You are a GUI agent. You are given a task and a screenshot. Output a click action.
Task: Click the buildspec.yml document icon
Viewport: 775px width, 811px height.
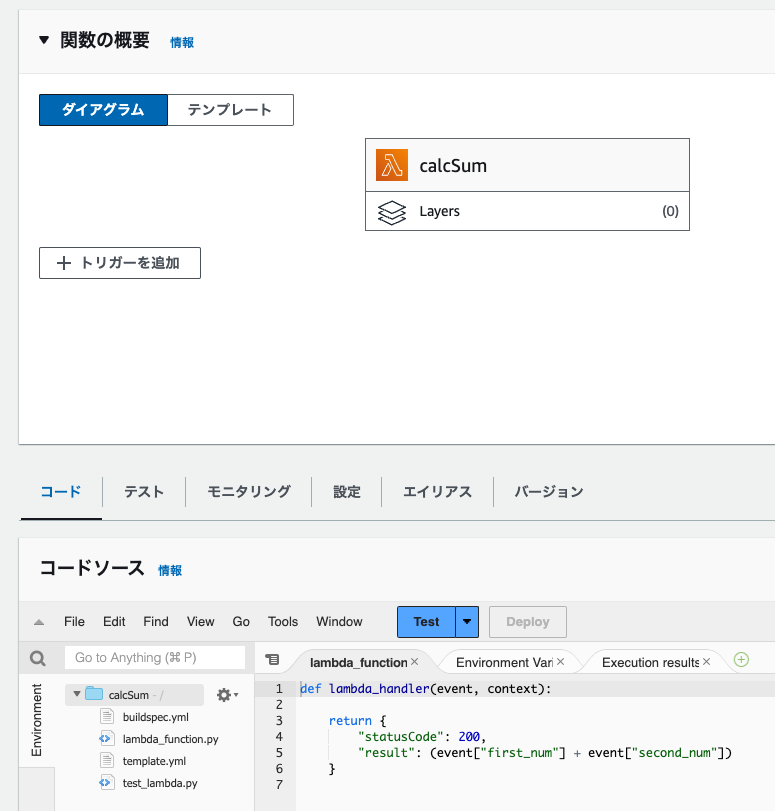tap(107, 716)
